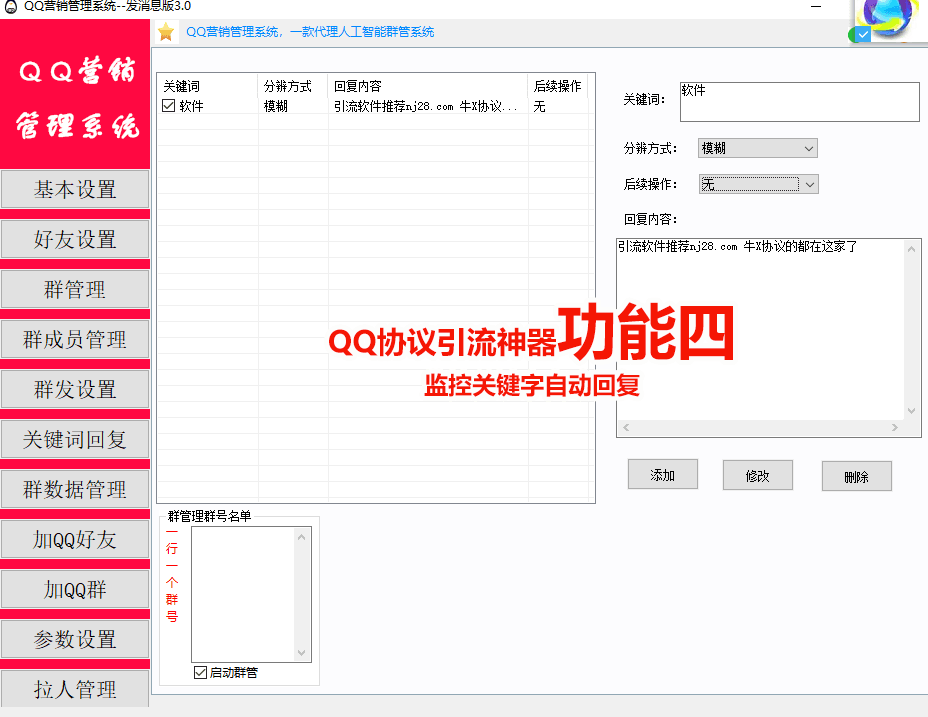Click the 回复内容 vertical scrollbar down arrow
The width and height of the screenshot is (928, 717).
click(911, 410)
